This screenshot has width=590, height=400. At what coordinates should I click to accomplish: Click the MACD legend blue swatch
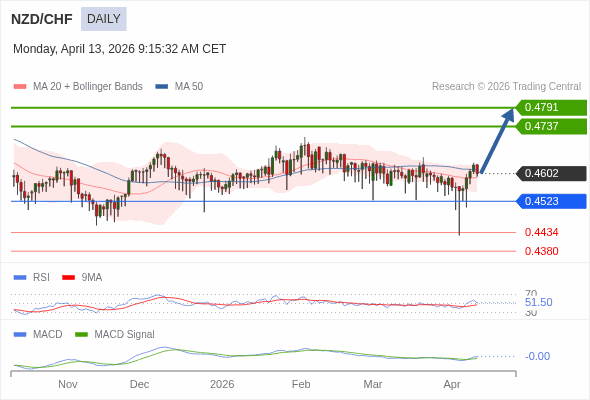[20, 334]
